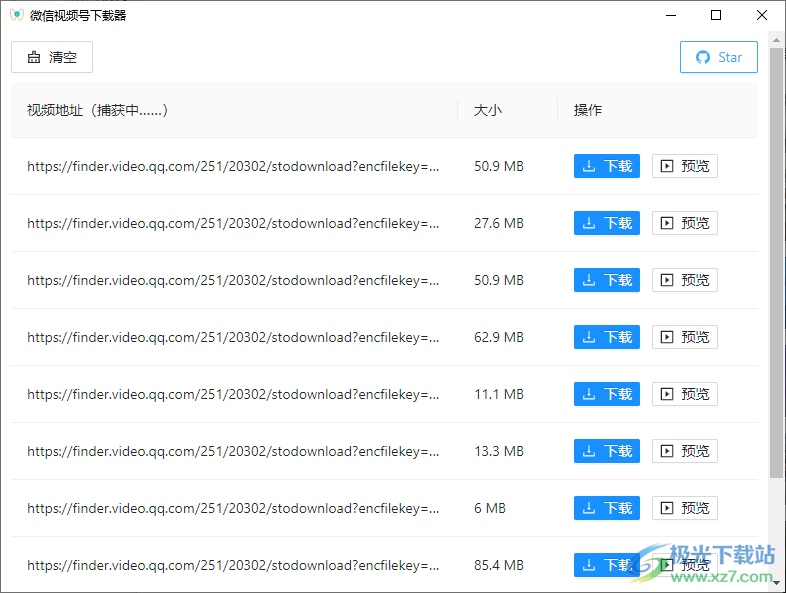
Task: Click the 85.4 MB size cell
Action: point(499,565)
